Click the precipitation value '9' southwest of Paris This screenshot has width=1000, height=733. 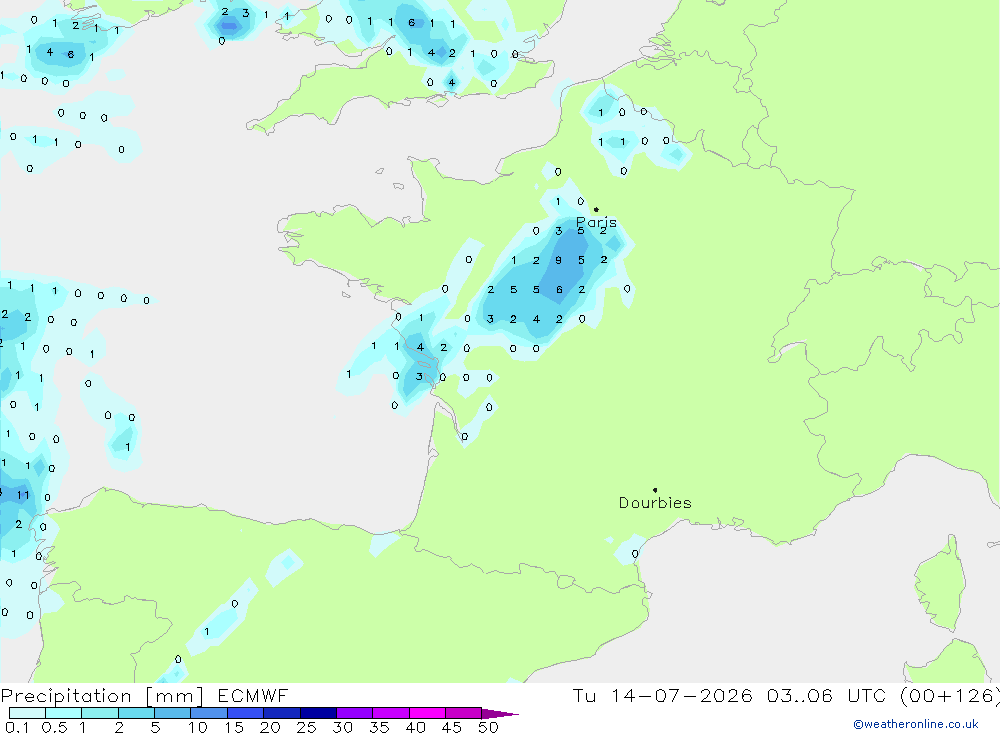(559, 260)
